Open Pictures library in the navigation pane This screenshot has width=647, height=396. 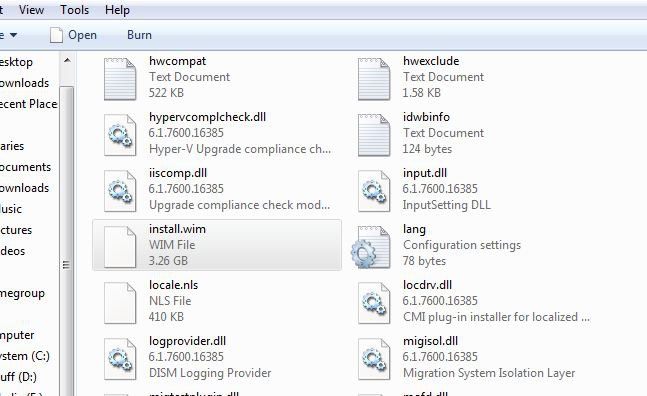tap(16, 230)
